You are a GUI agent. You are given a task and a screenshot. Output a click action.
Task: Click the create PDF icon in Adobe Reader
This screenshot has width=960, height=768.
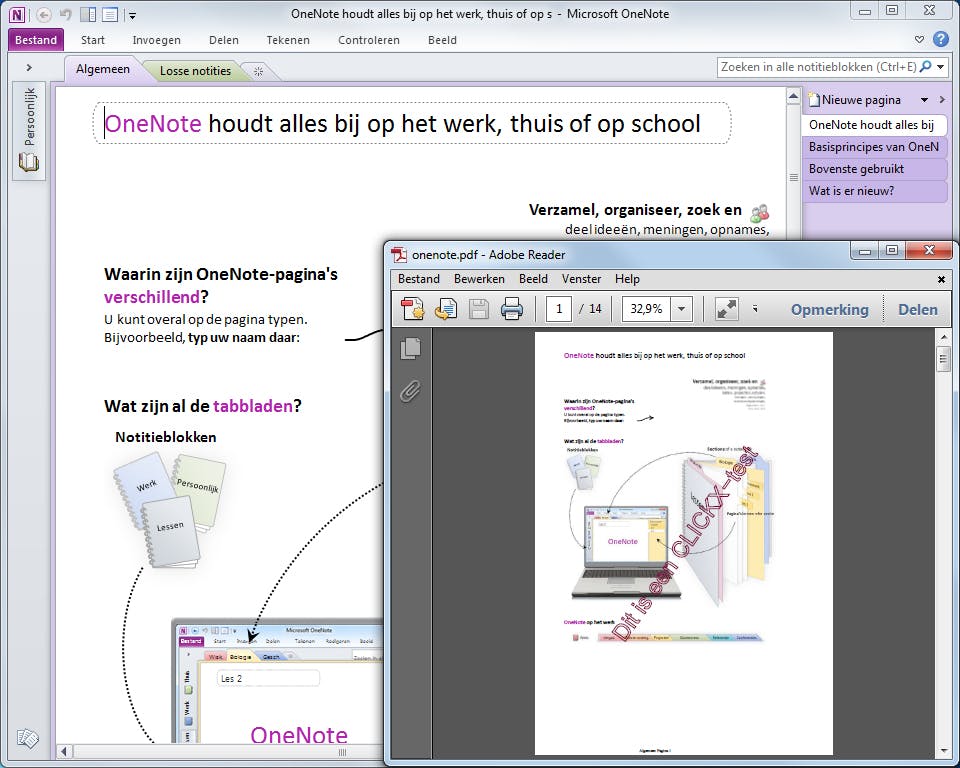pyautogui.click(x=413, y=309)
